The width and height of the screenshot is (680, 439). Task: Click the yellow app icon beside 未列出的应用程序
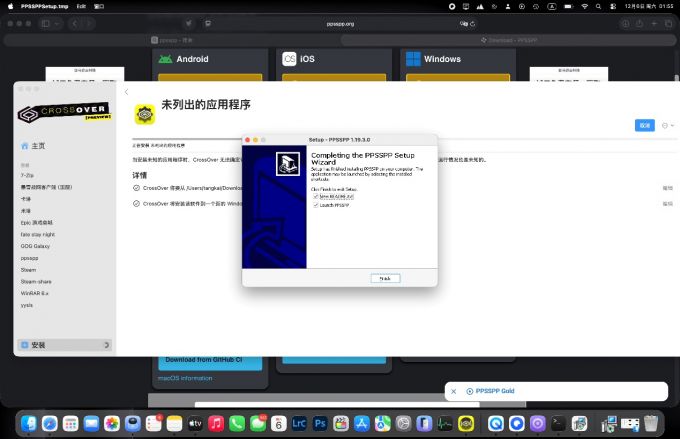(x=145, y=114)
